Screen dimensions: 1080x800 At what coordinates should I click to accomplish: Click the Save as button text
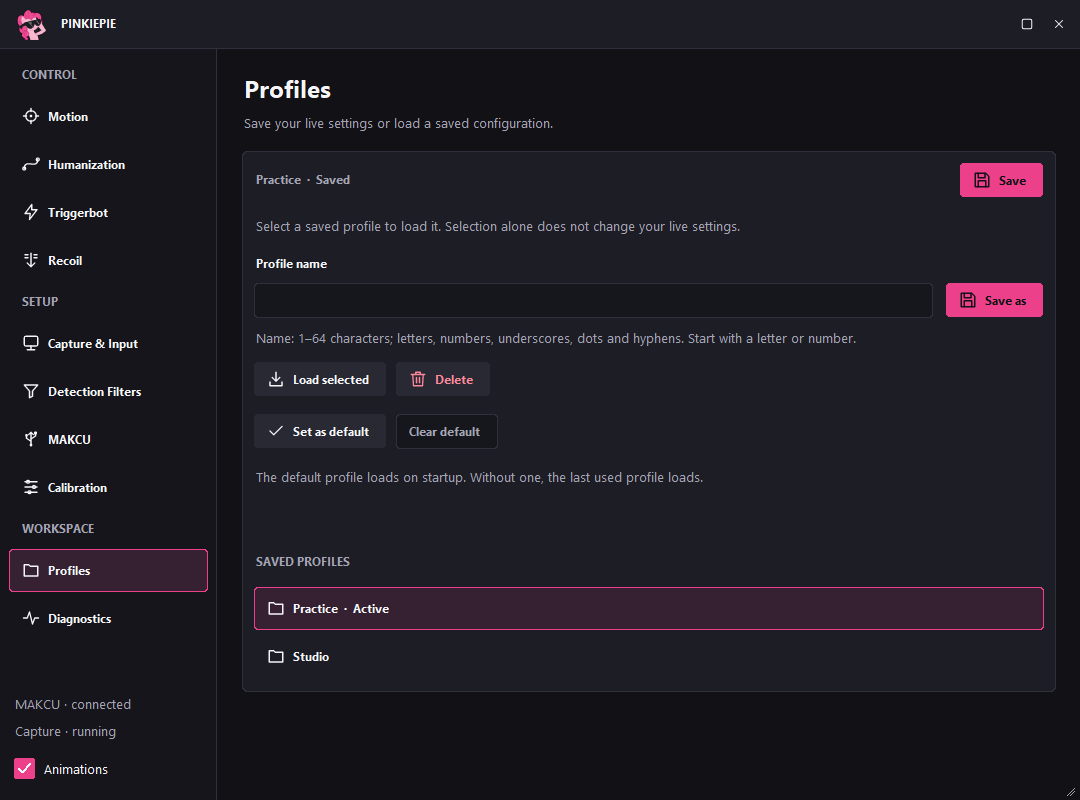tap(1005, 300)
